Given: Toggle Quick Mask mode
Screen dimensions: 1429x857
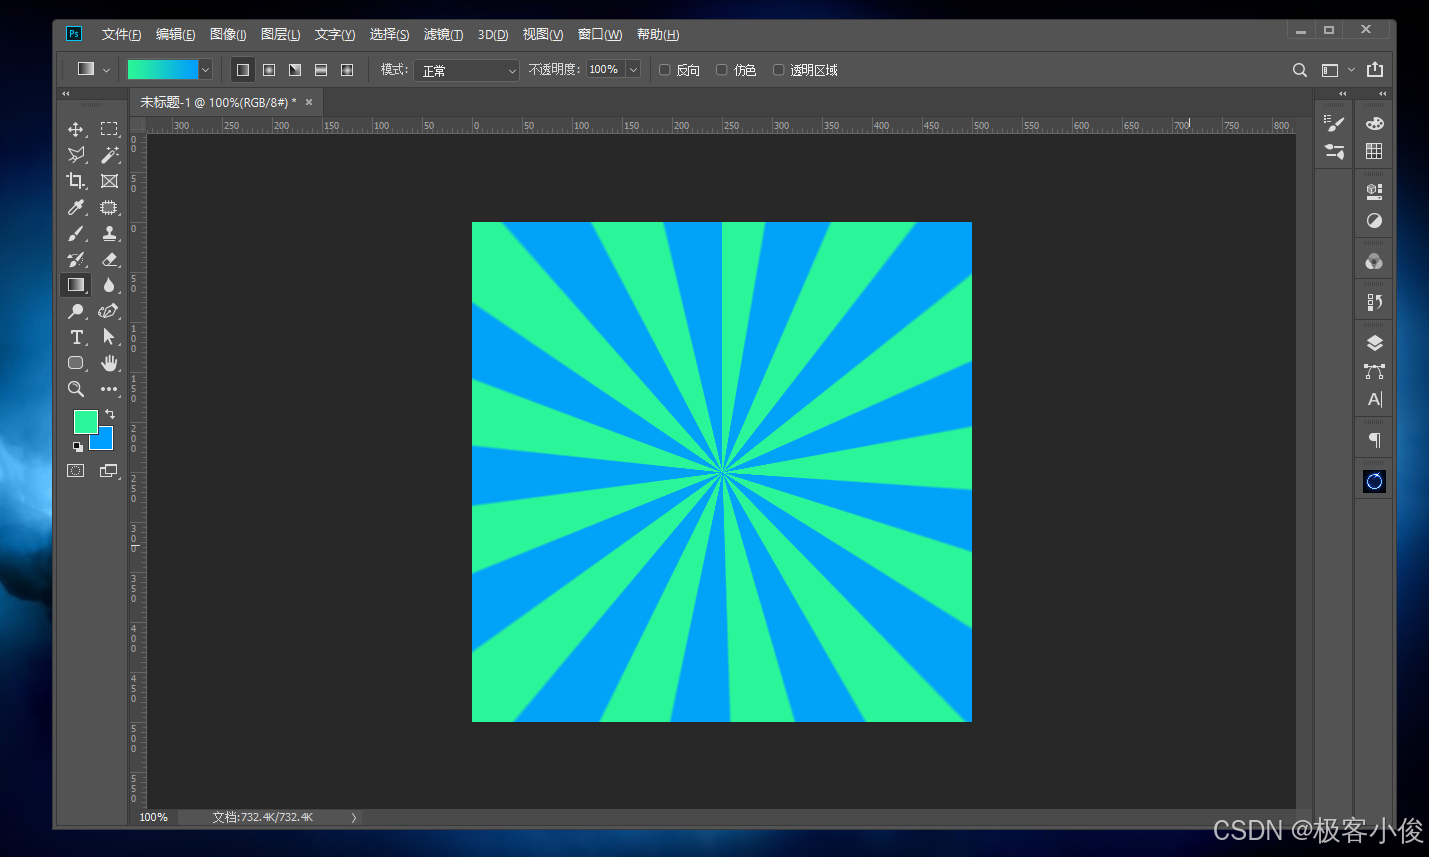Looking at the screenshot, I should tap(76, 471).
